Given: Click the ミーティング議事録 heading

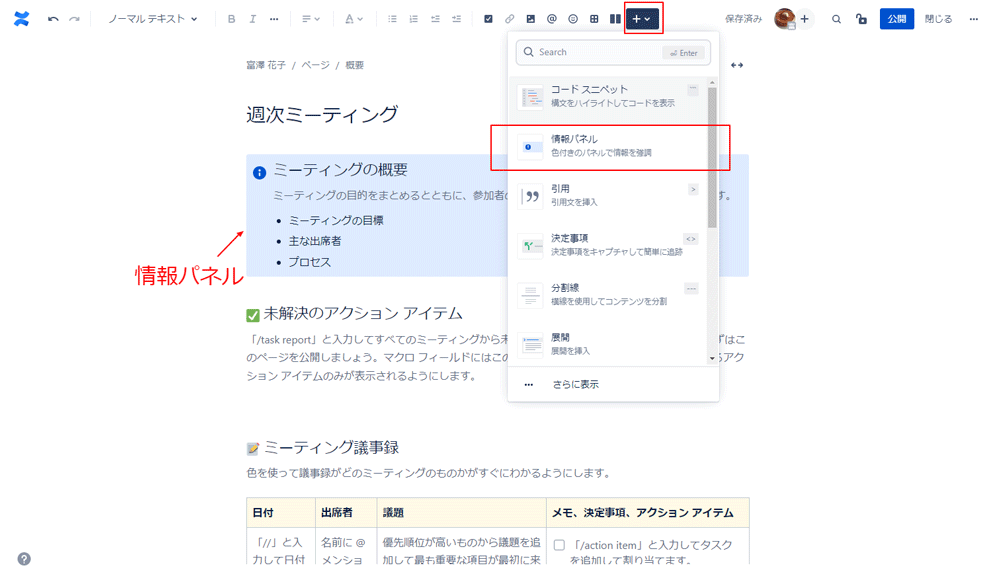Looking at the screenshot, I should pyautogui.click(x=332, y=448).
